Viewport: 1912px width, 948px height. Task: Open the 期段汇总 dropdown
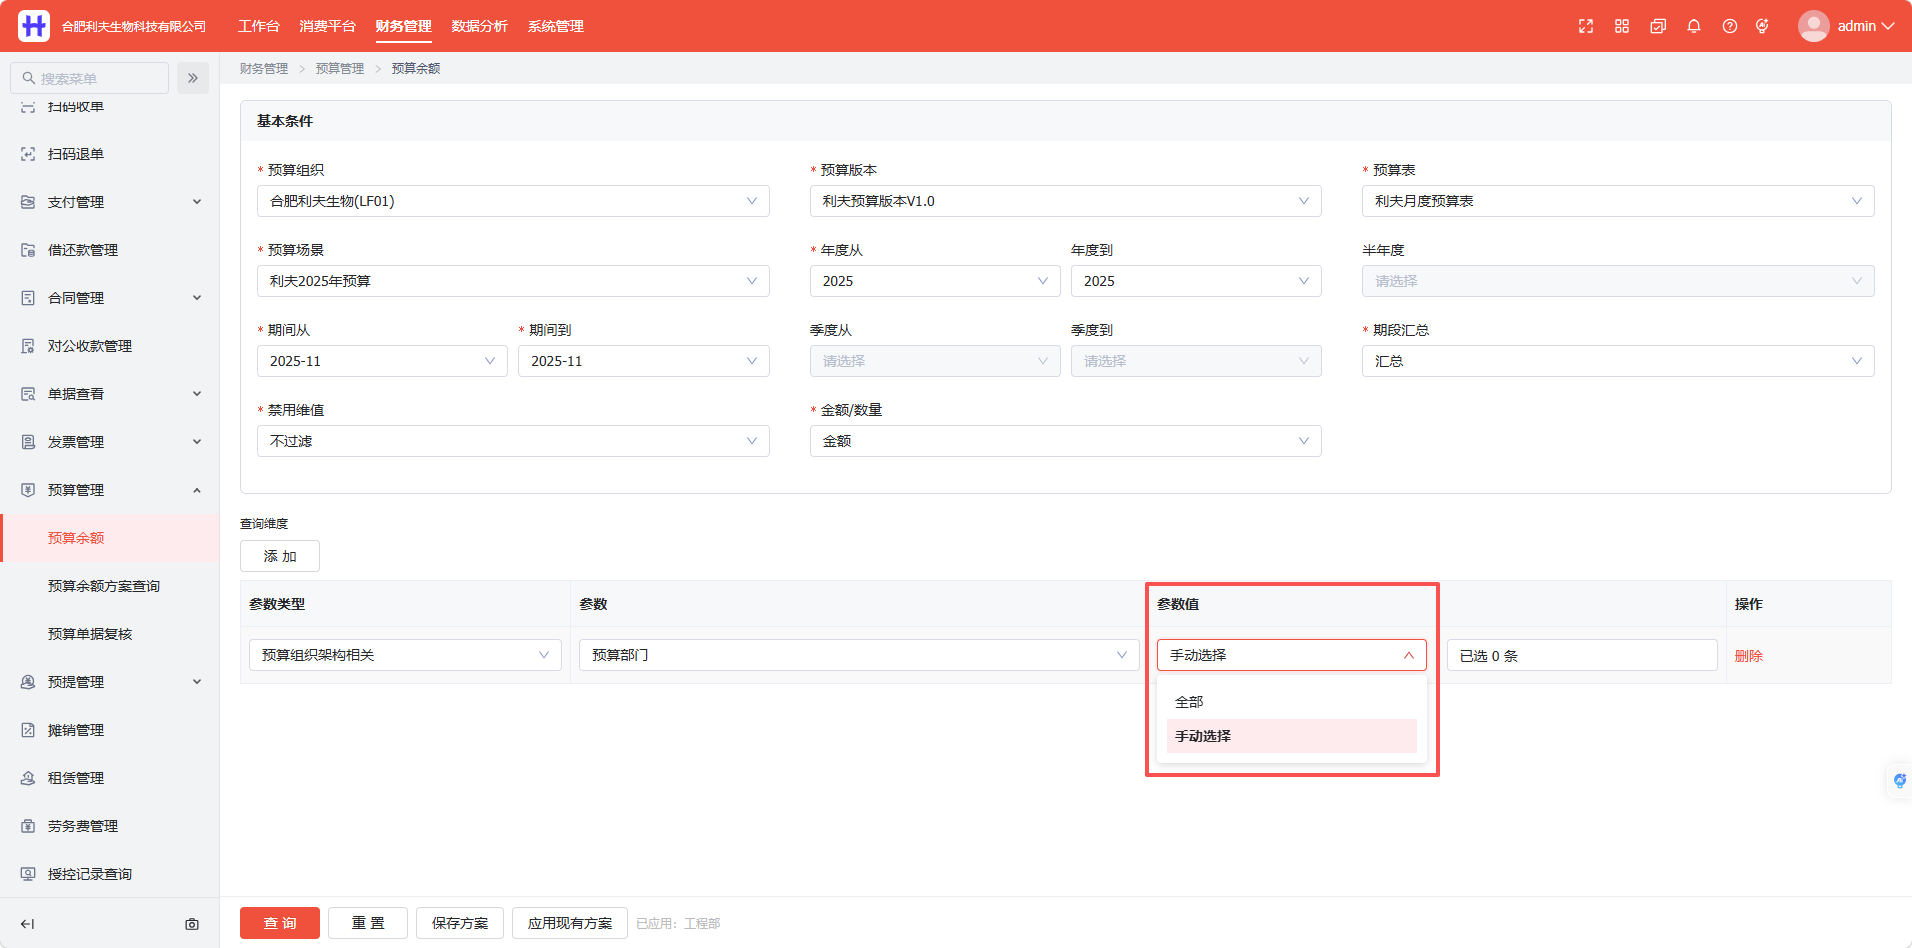(1618, 361)
